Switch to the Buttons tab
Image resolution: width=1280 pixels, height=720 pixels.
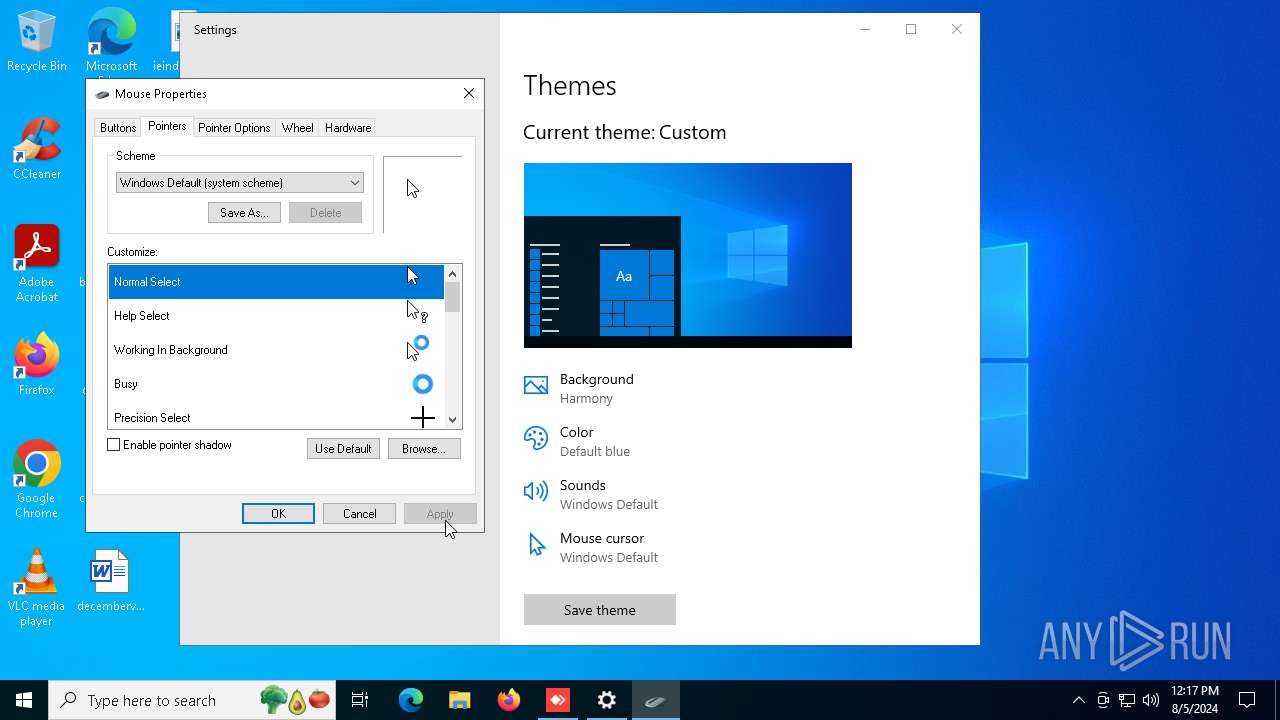[118, 128]
